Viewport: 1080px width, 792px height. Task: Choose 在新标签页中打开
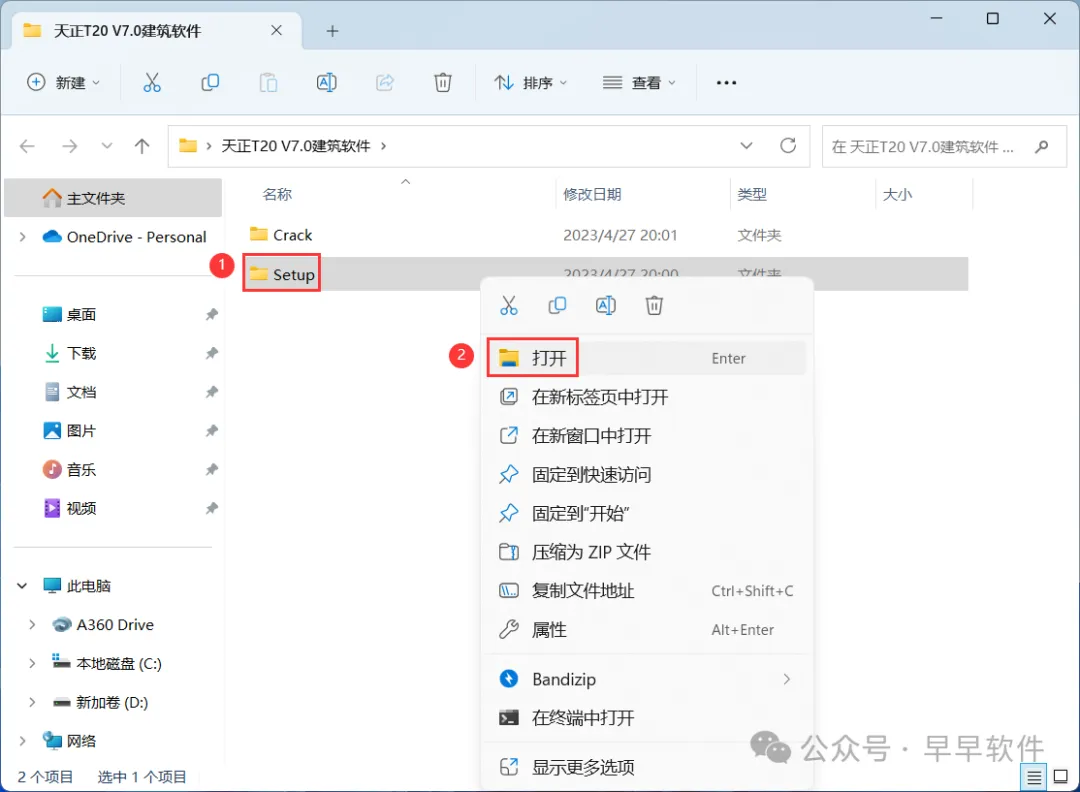point(646,397)
